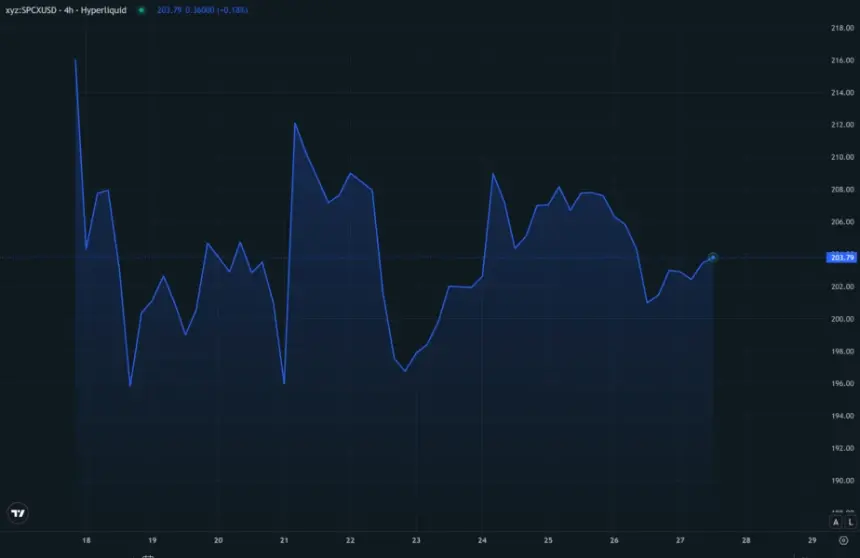This screenshot has width=860, height=558.
Task: Click date 20 on the time axis
Action: coord(218,540)
